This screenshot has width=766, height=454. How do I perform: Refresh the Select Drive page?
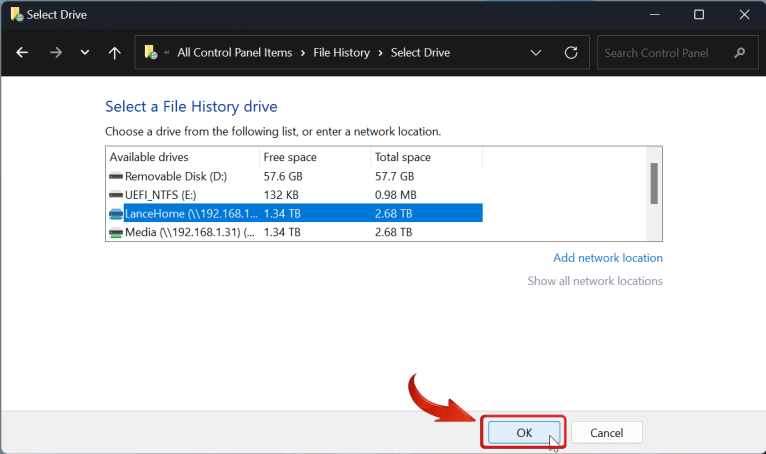[x=571, y=52]
